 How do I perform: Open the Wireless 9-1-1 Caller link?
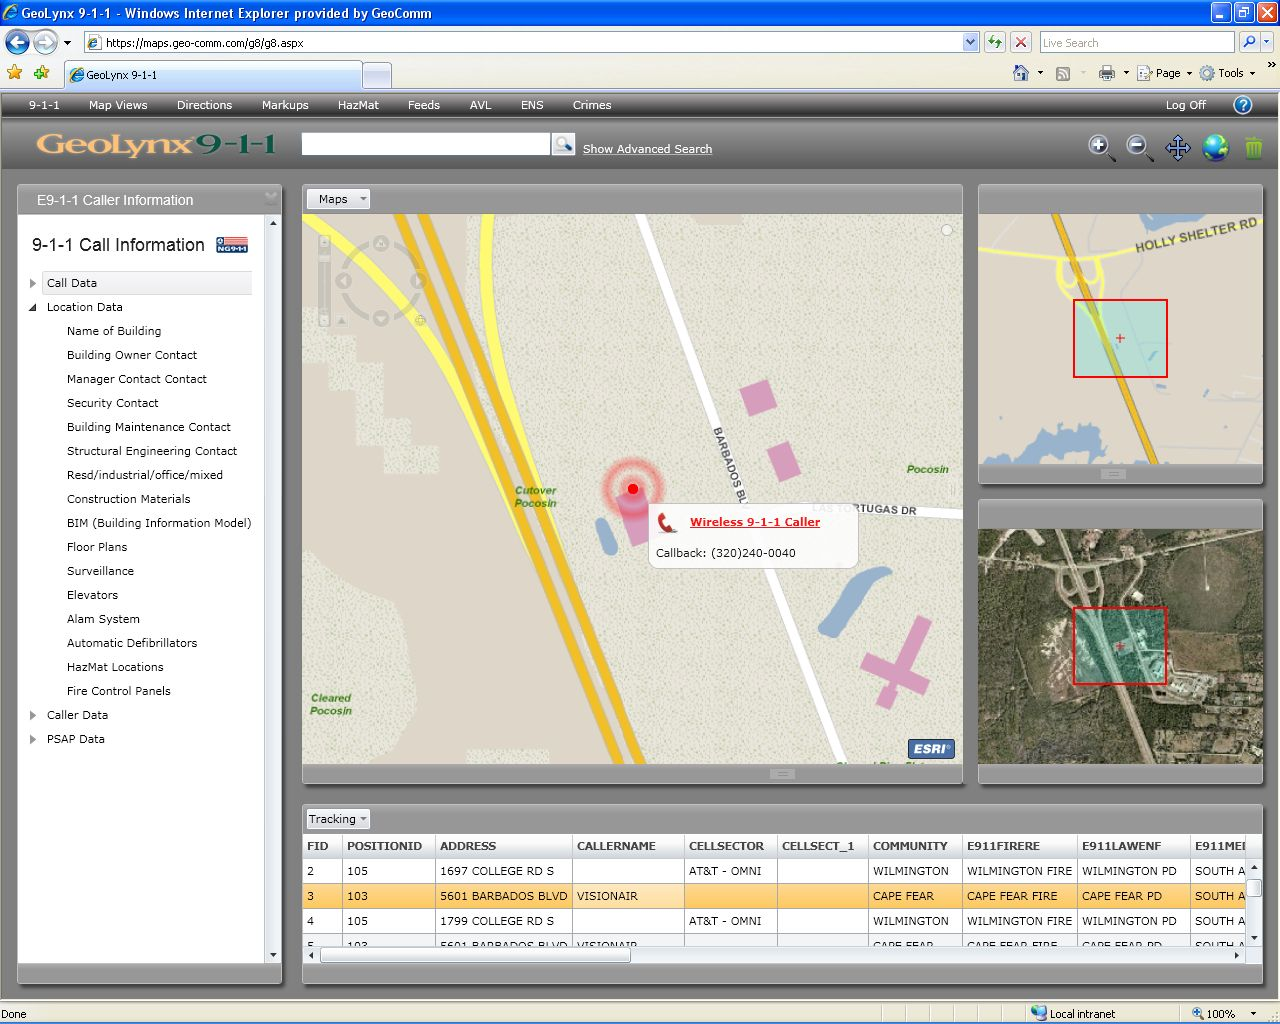pos(754,522)
